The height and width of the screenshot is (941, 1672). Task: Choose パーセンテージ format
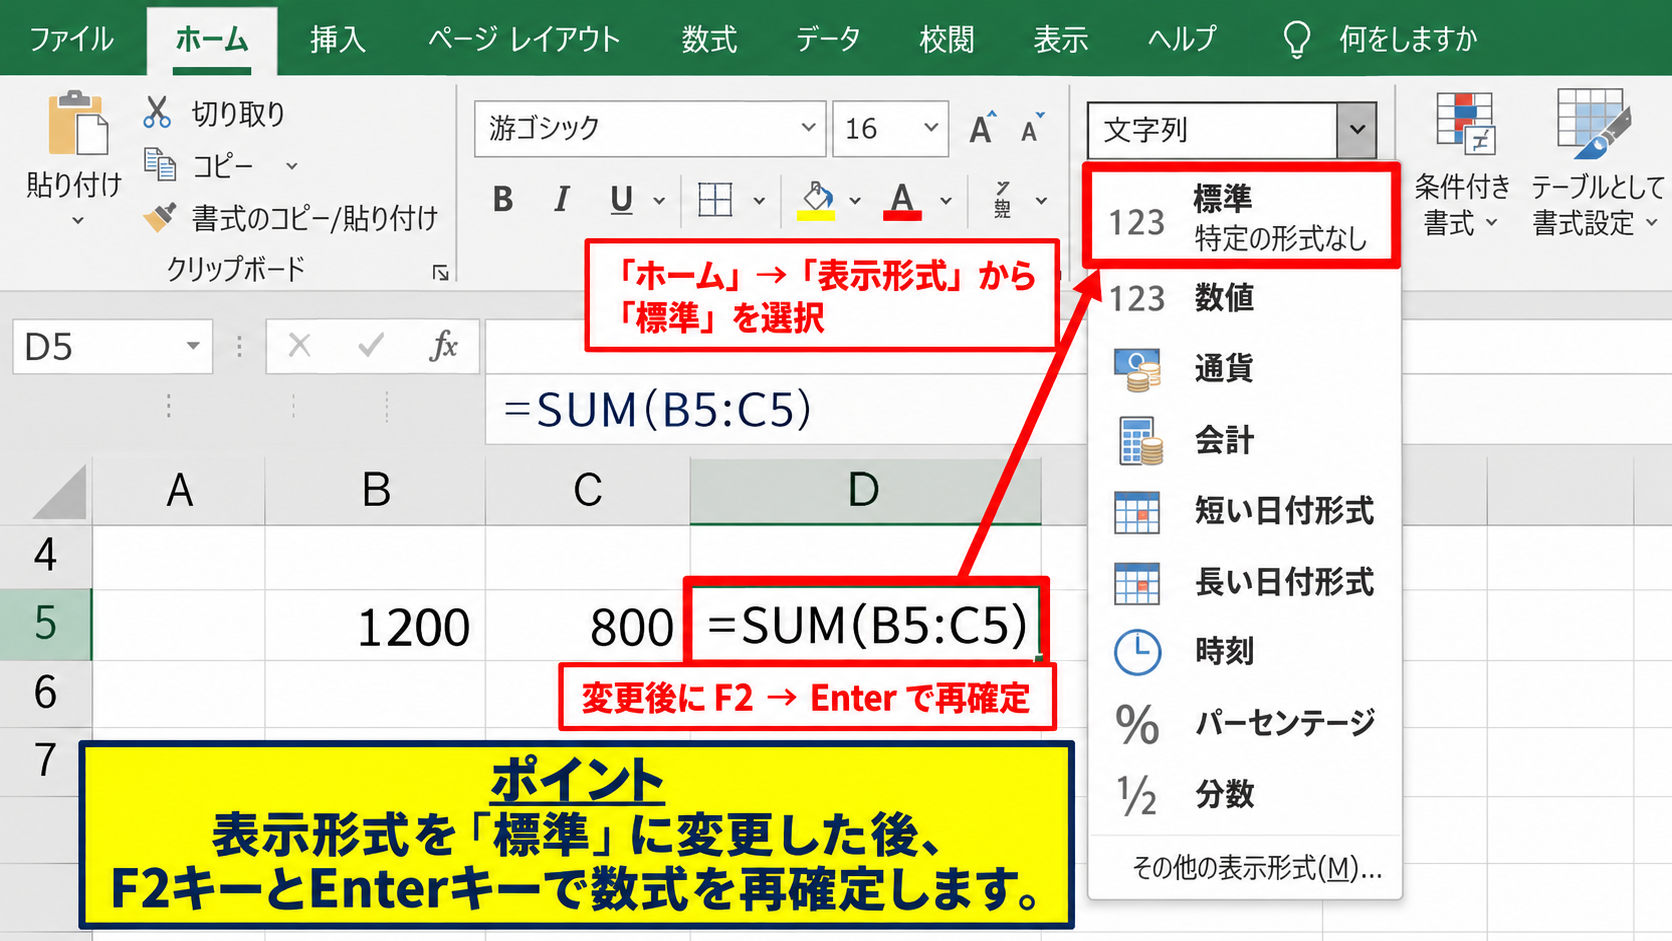pos(1244,723)
